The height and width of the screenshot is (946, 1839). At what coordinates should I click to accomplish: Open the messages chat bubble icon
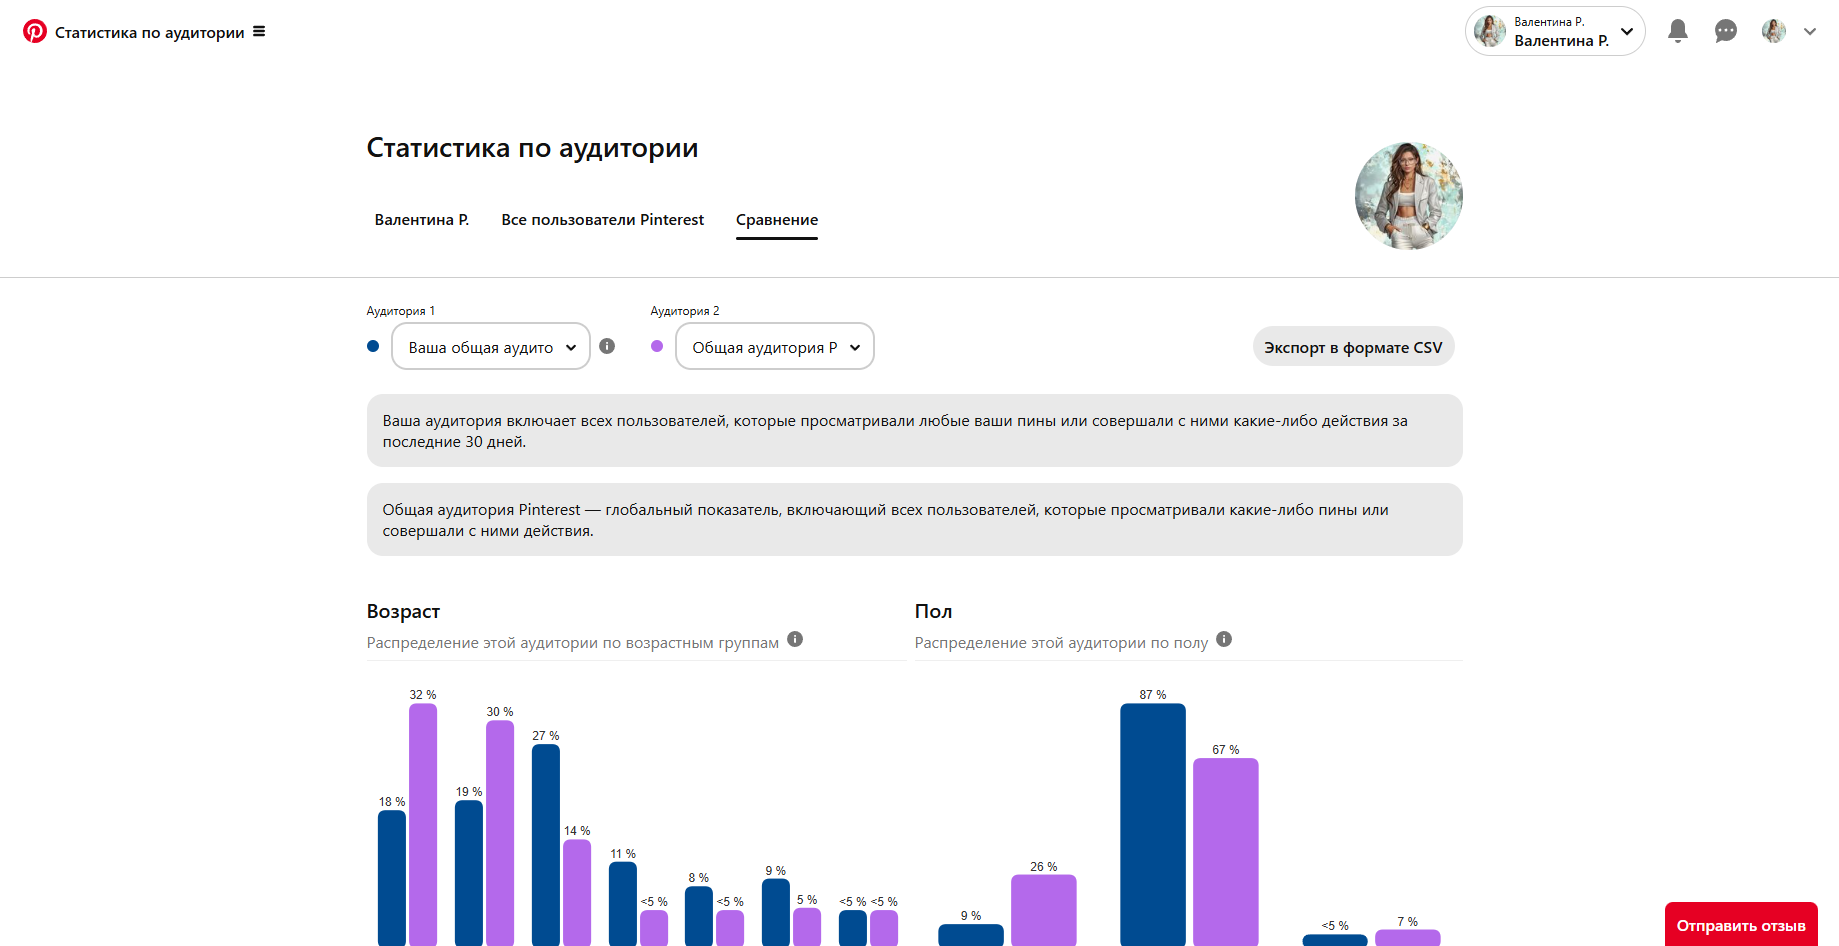point(1726,31)
